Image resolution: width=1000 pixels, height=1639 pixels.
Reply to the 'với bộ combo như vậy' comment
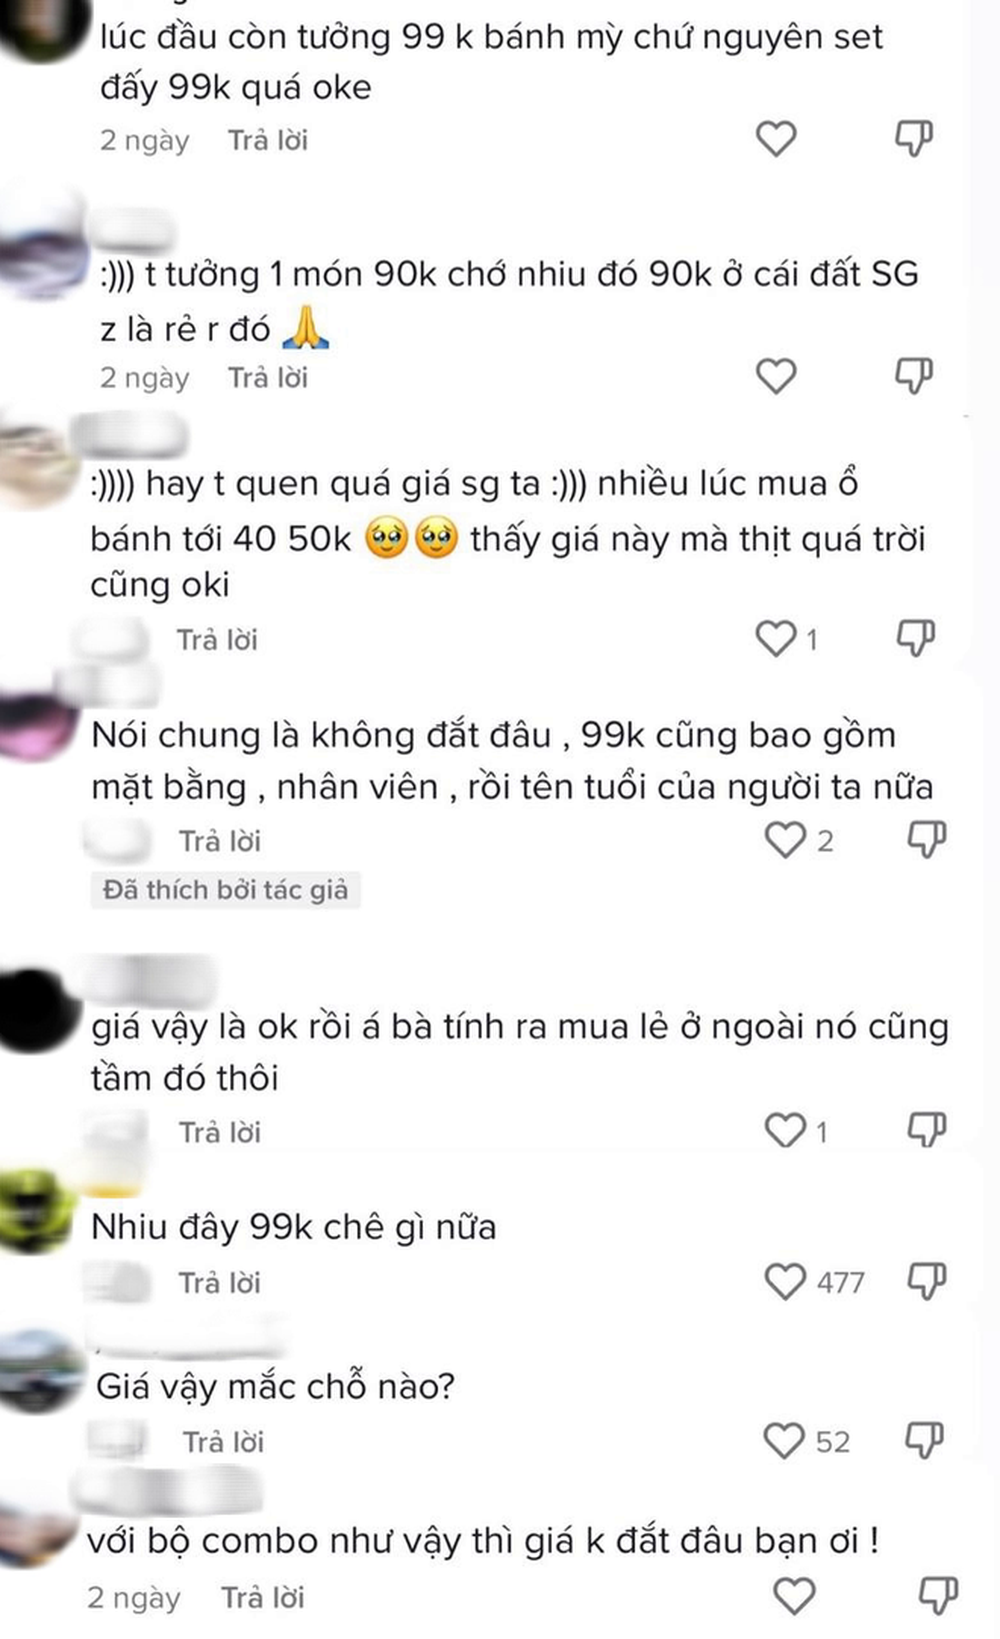pyautogui.click(x=263, y=1598)
